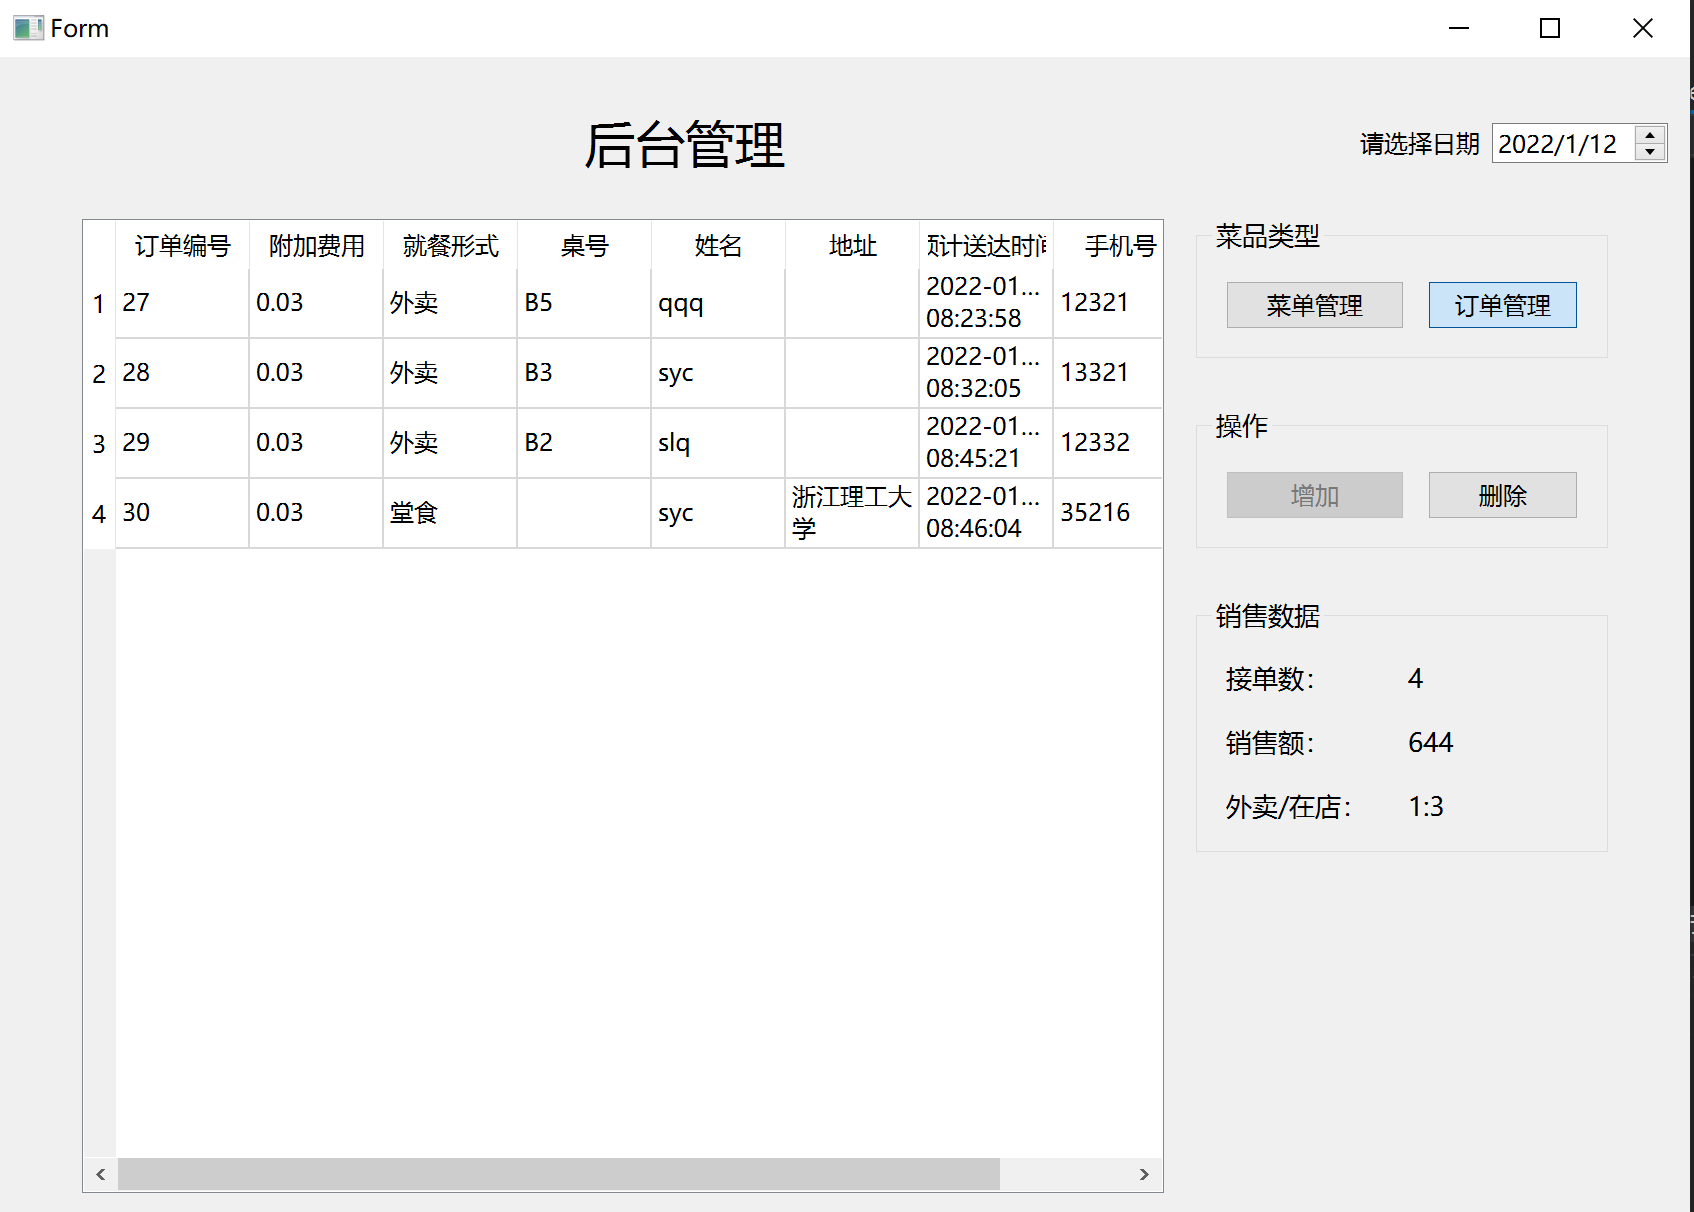Screen dimensions: 1694x1212
Task: Click the order number cell 28
Action: [x=182, y=373]
